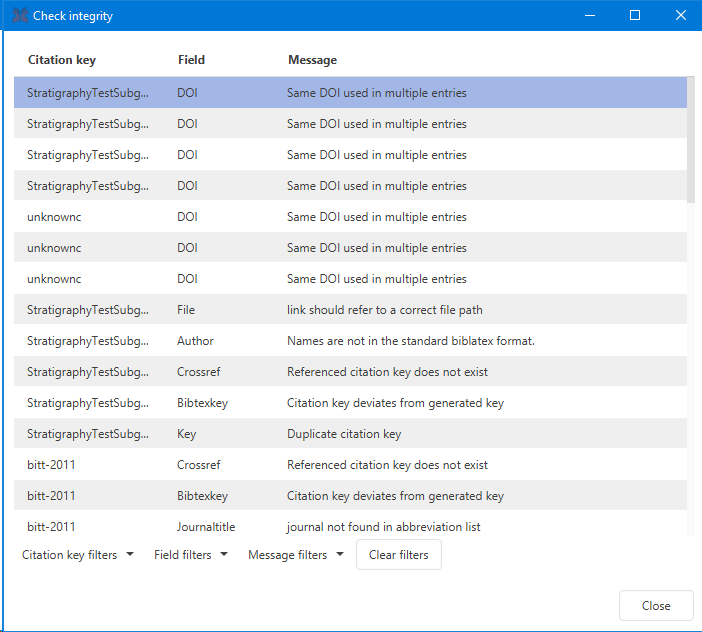Click the Clear filters button
The width and height of the screenshot is (702, 632).
(x=398, y=555)
